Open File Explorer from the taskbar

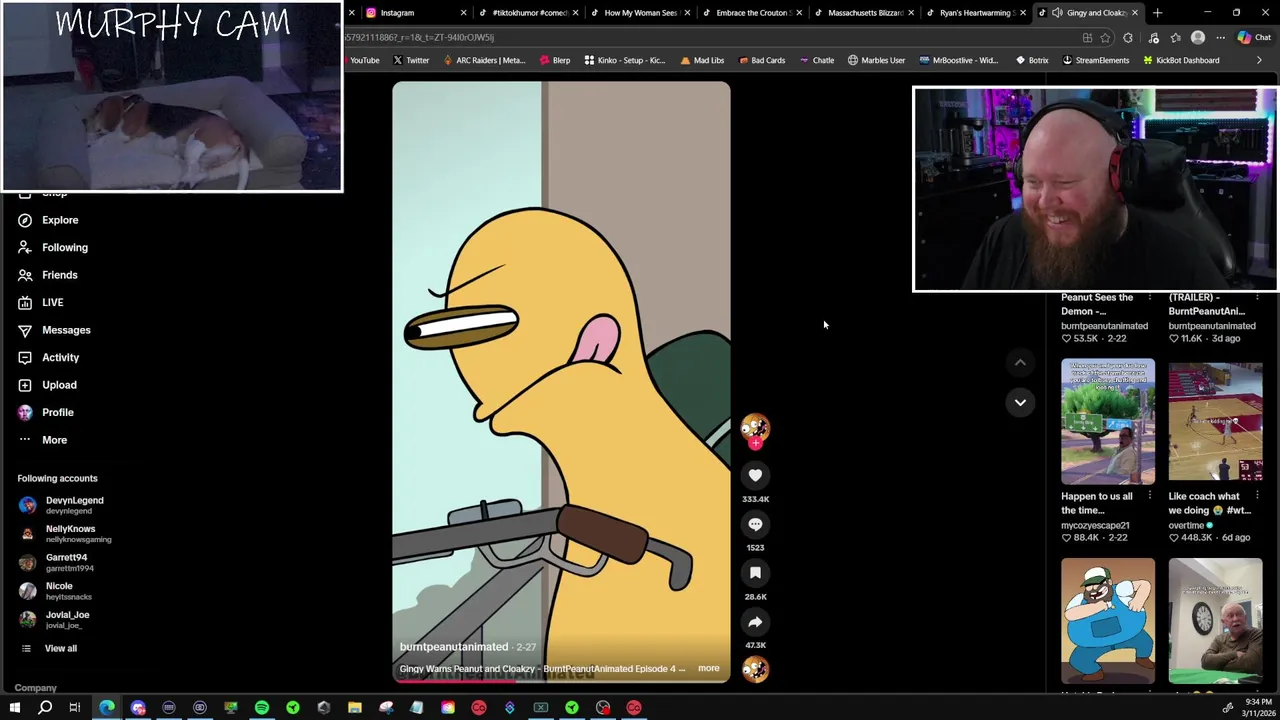click(x=355, y=708)
